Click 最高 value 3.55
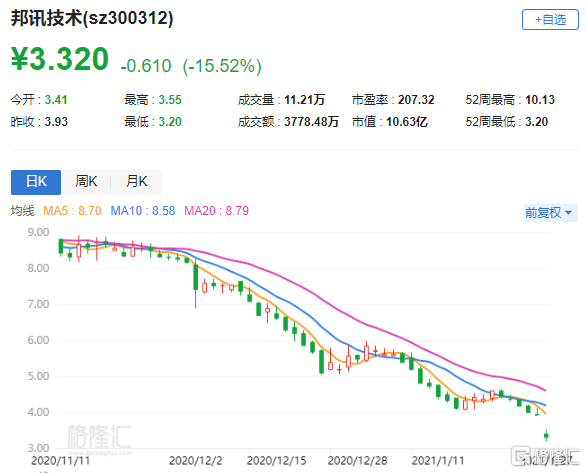586x473 pixels. [x=170, y=100]
